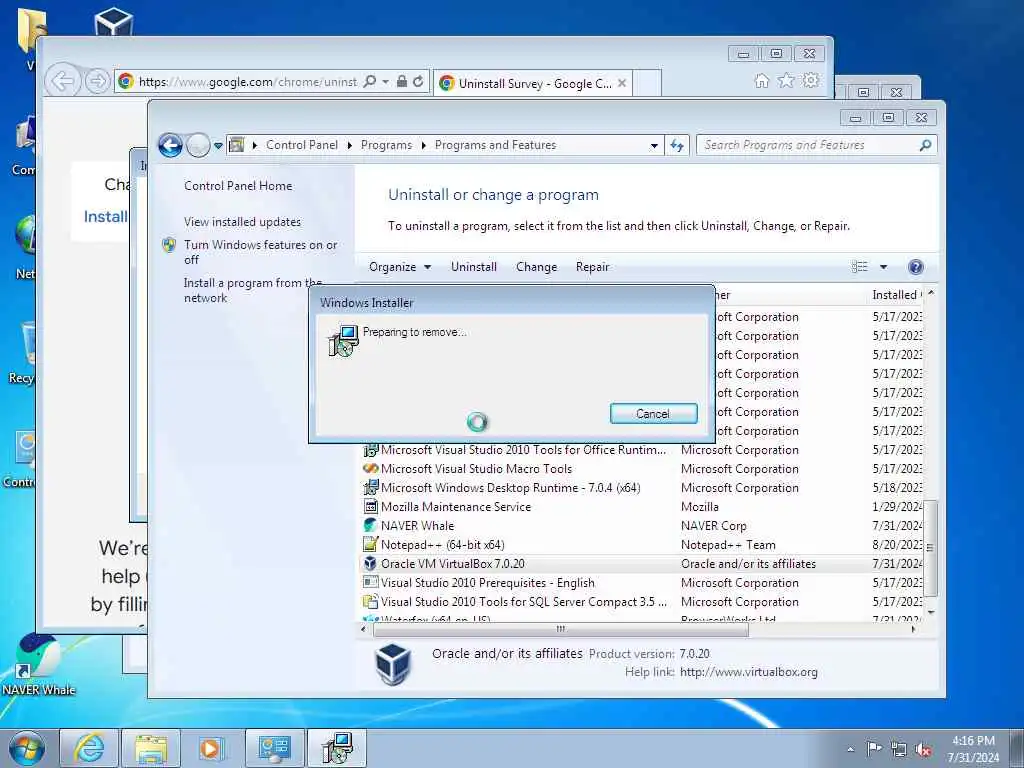Open Windows Explorer folder from the taskbar
Viewport: 1024px width, 768px height.
(151, 748)
